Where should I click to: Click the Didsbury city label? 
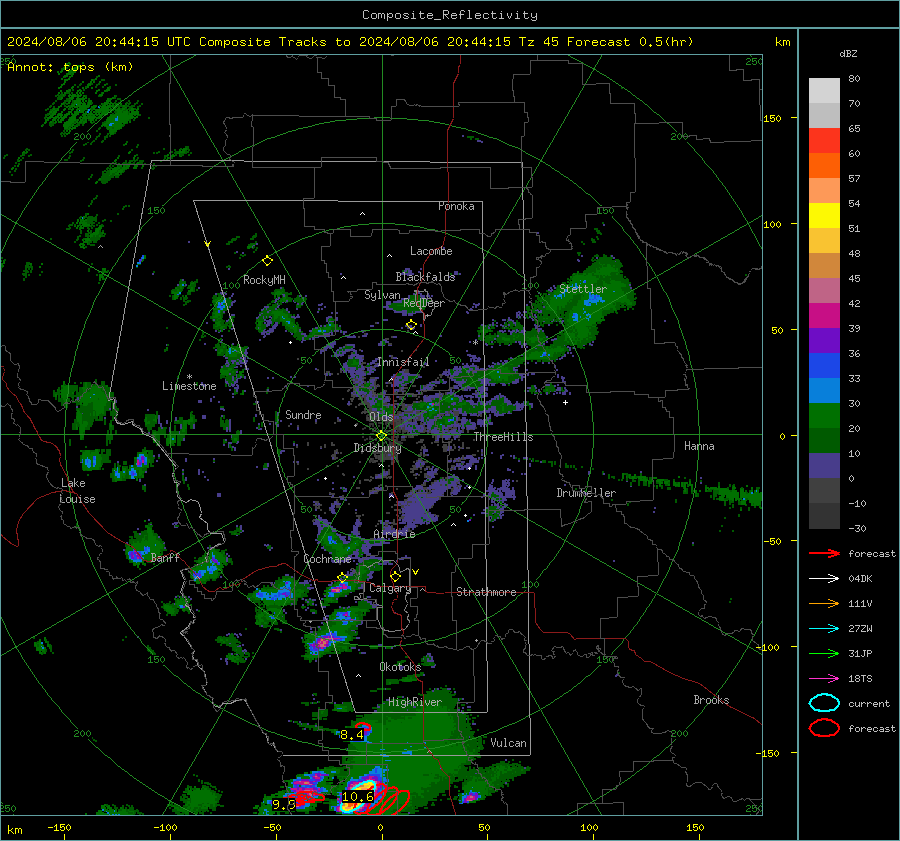(377, 448)
